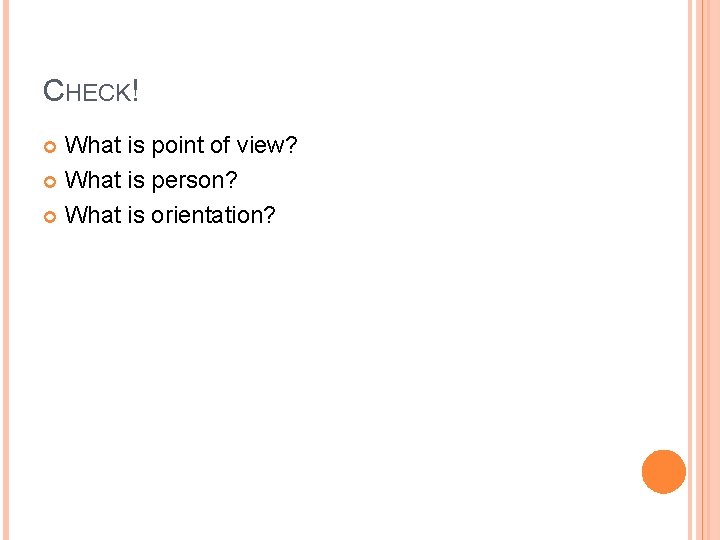Image resolution: width=720 pixels, height=540 pixels.
Task: Click the word 'What' in the third bullet
Action: [92, 215]
